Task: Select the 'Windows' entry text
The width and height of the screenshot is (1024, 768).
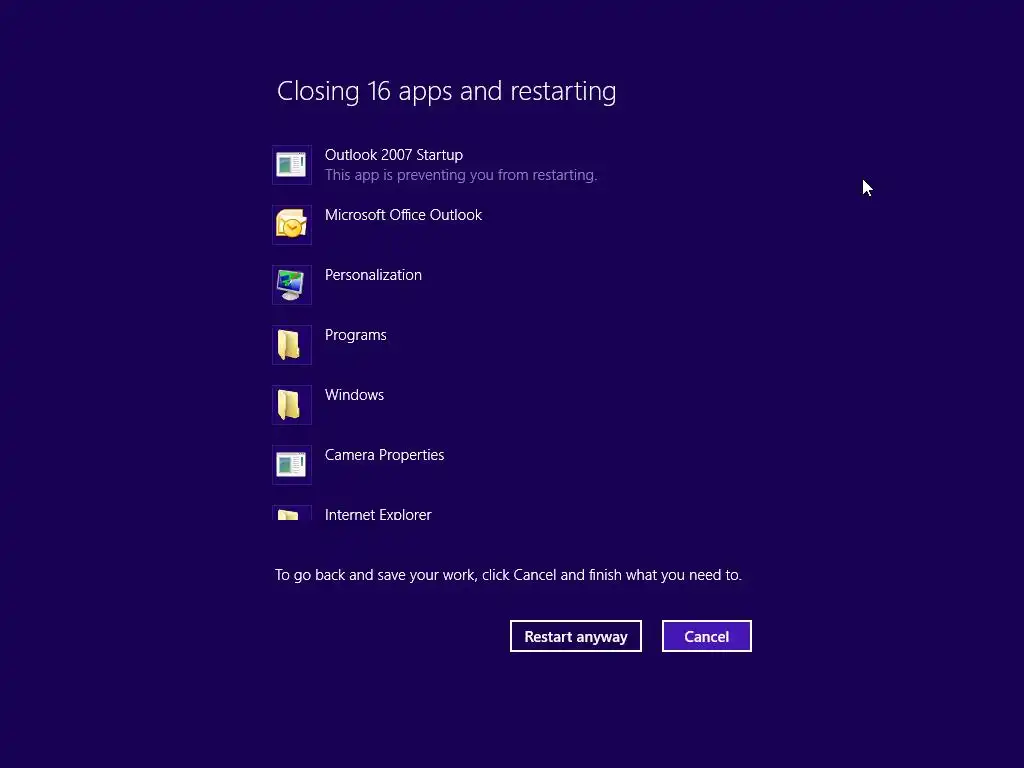Action: click(354, 395)
